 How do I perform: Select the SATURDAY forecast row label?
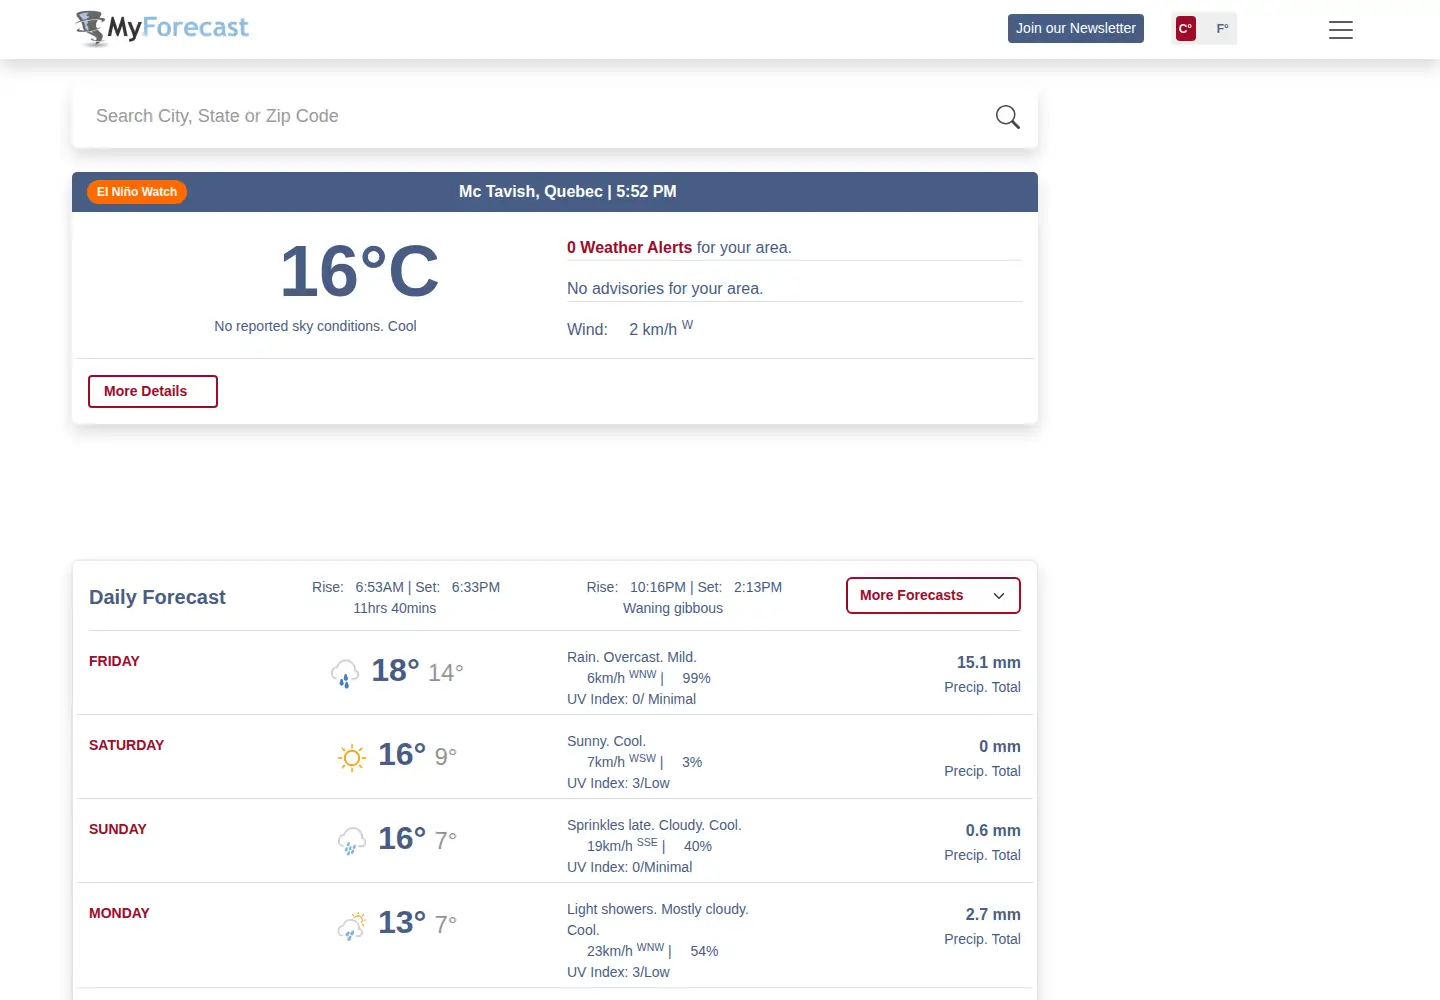[126, 745]
